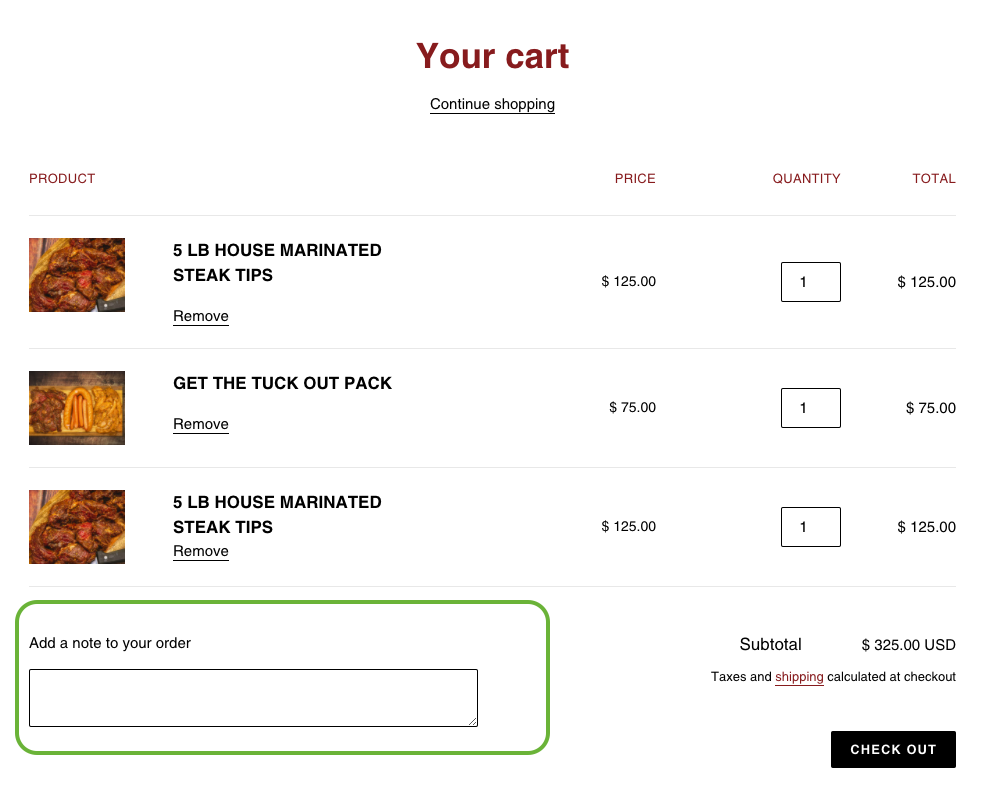This screenshot has width=997, height=787.
Task: Remove the first steak tips item
Action: click(201, 316)
